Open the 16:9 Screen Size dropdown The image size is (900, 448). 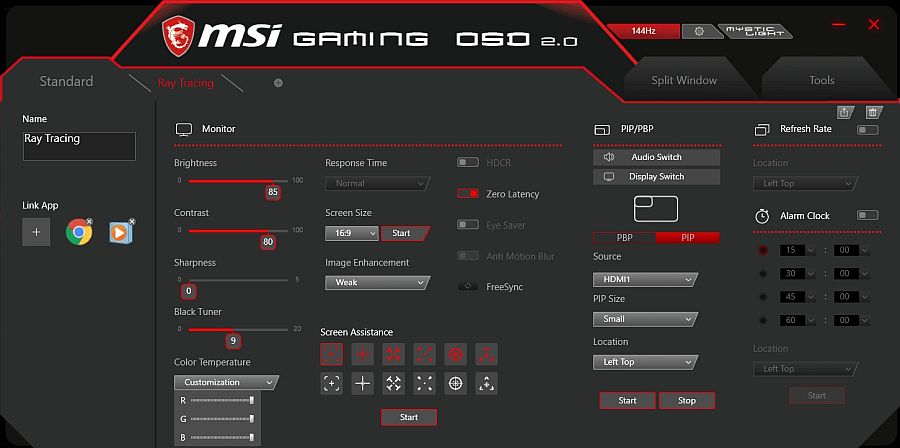352,233
